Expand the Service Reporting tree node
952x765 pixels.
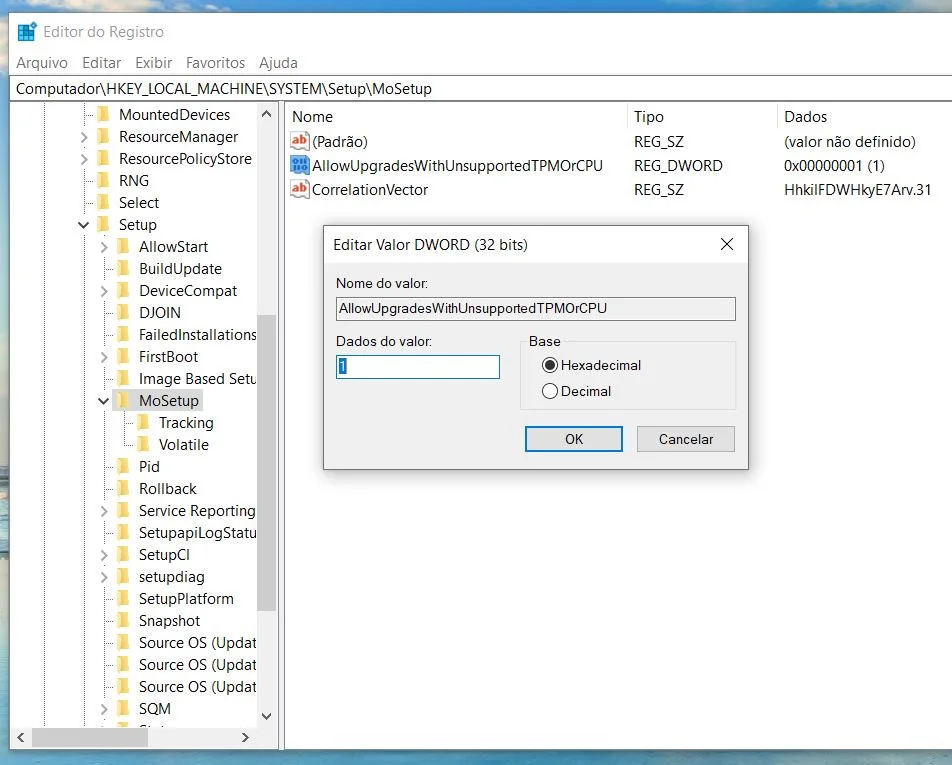coord(104,511)
